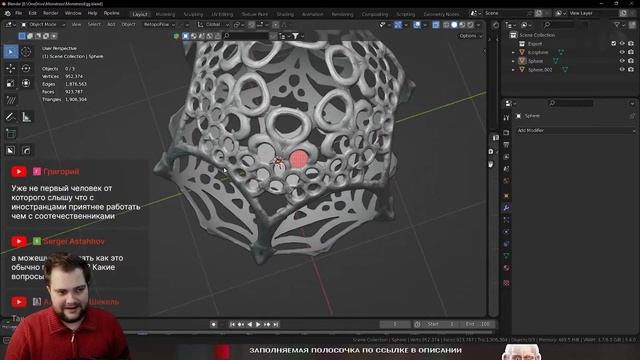Screen dimensions: 640x360
Task: Open the Scene properties tab
Action: (x=507, y=169)
